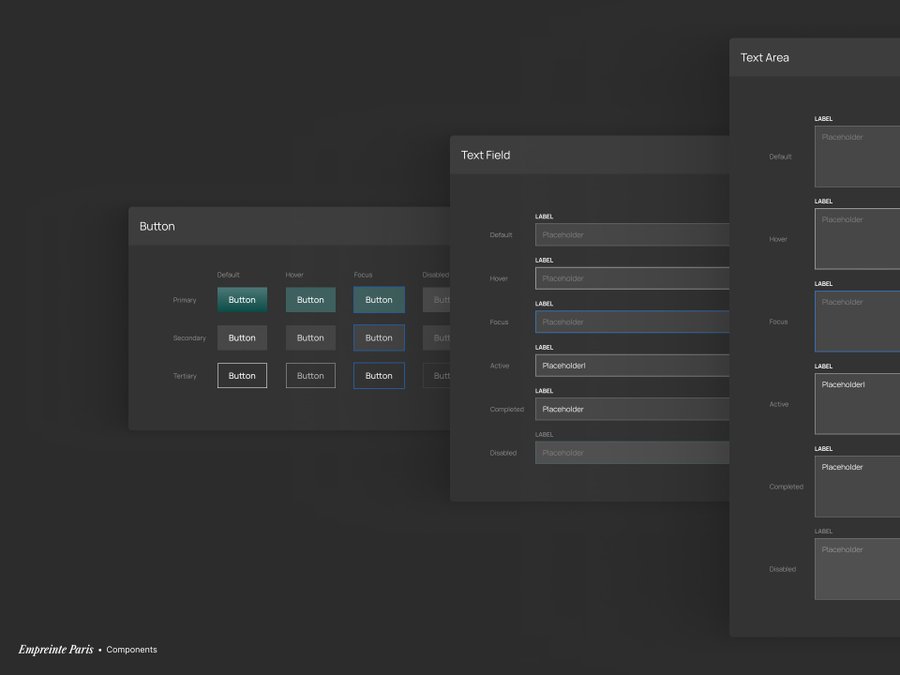This screenshot has height=675, width=900.
Task: Click the Primary Default teal button
Action: [x=242, y=300]
